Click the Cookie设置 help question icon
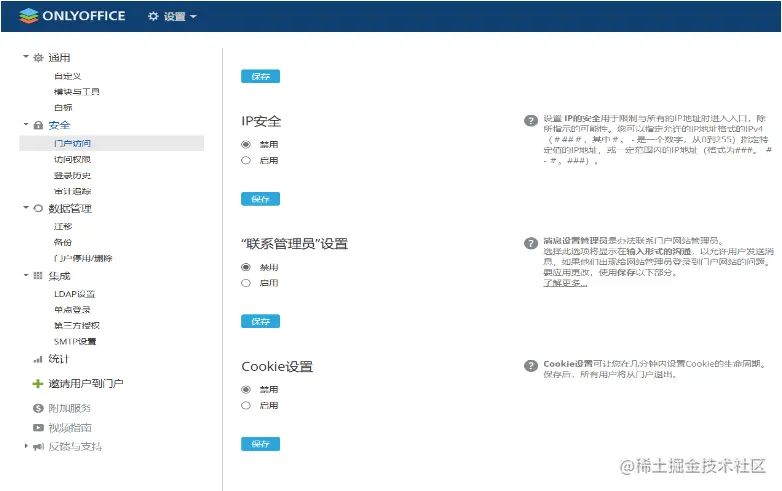This screenshot has width=782, height=491. pyautogui.click(x=531, y=366)
